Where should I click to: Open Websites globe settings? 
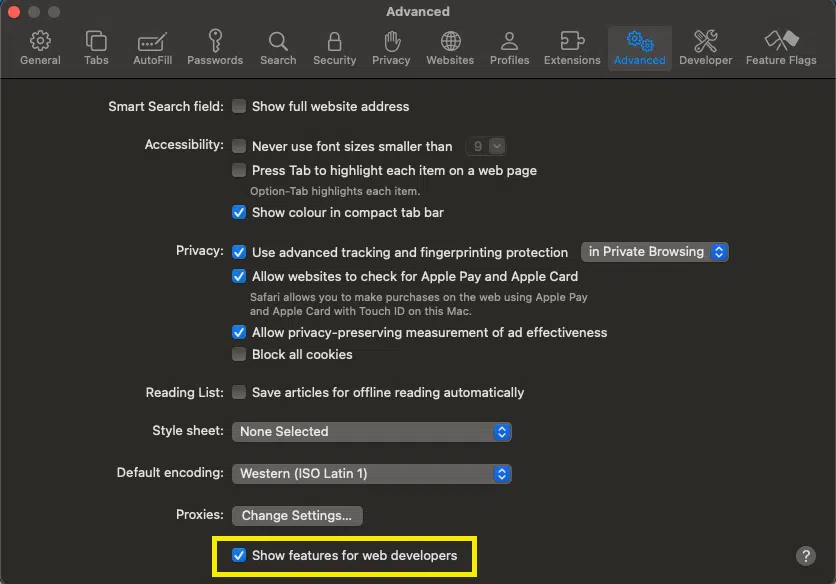point(450,47)
